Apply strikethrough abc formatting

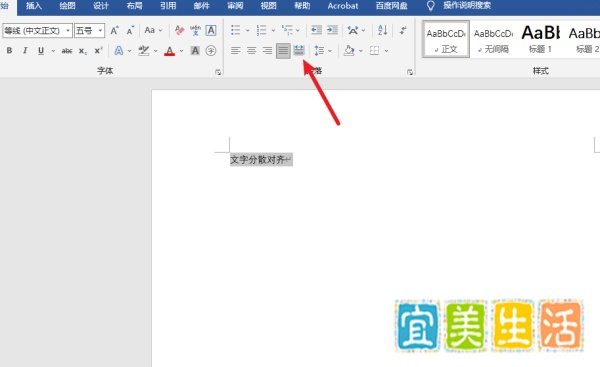tap(67, 51)
